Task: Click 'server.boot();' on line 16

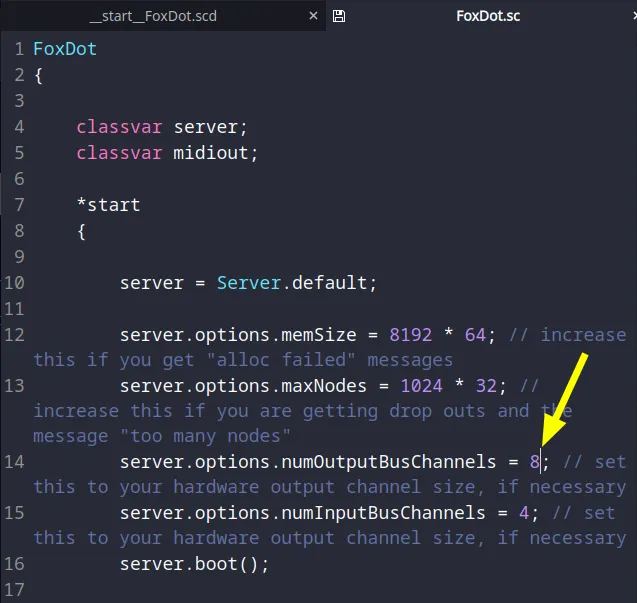Action: coord(195,564)
